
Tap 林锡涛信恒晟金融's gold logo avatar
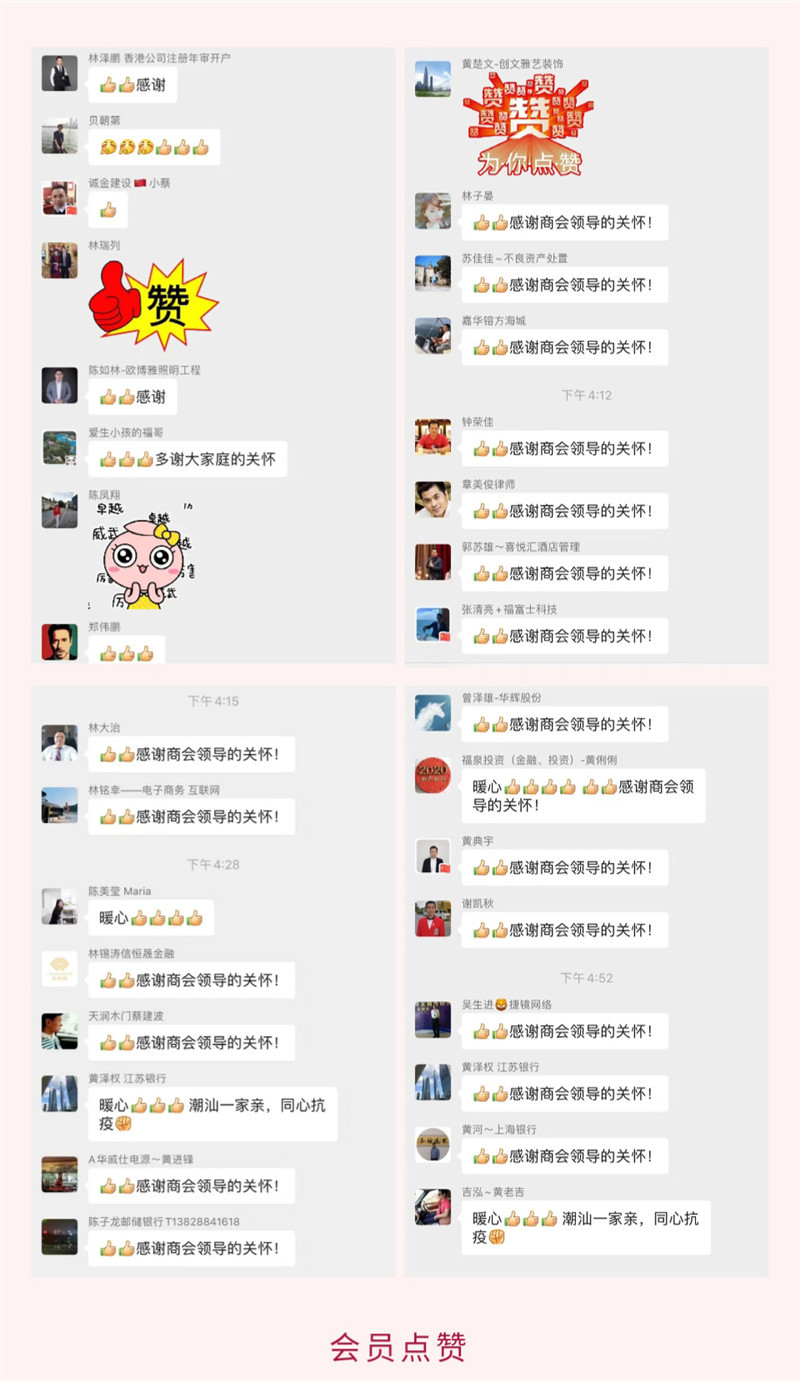[x=59, y=968]
